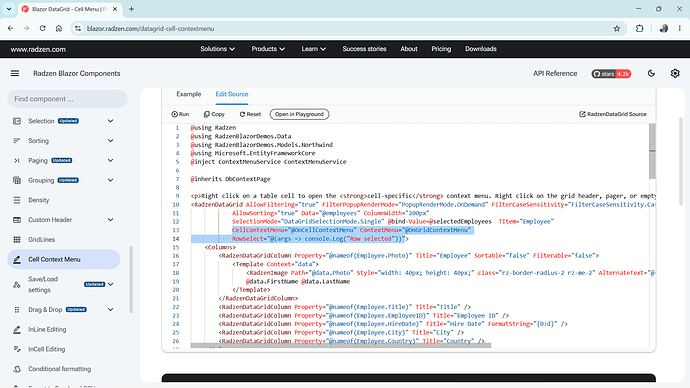Click the sidebar scrollbar

131,279
